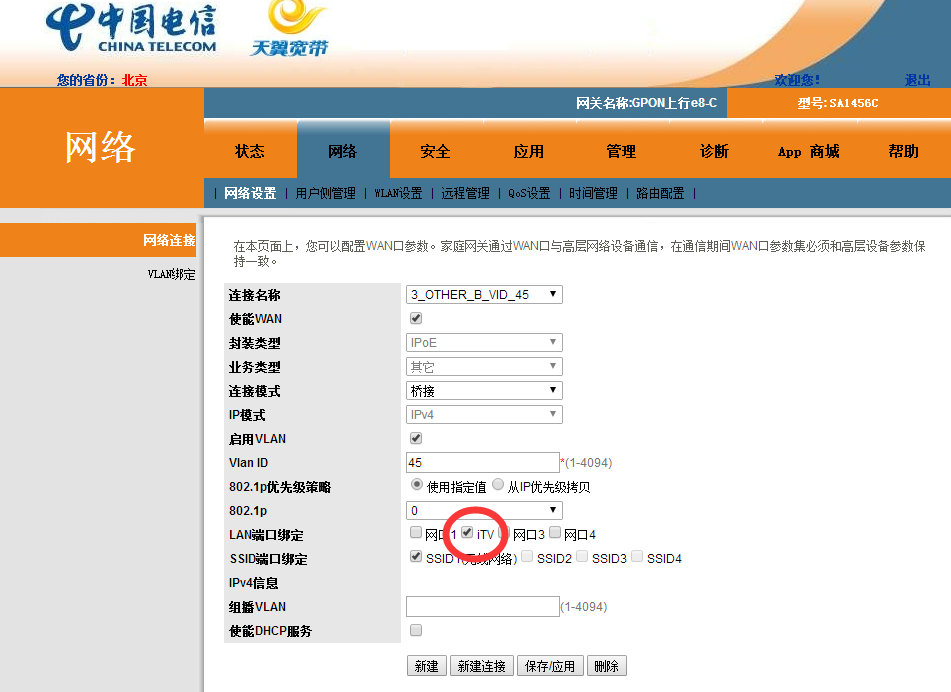Check the SSID4 binding checkbox
Image resolution: width=951 pixels, height=692 pixels.
pyautogui.click(x=637, y=556)
